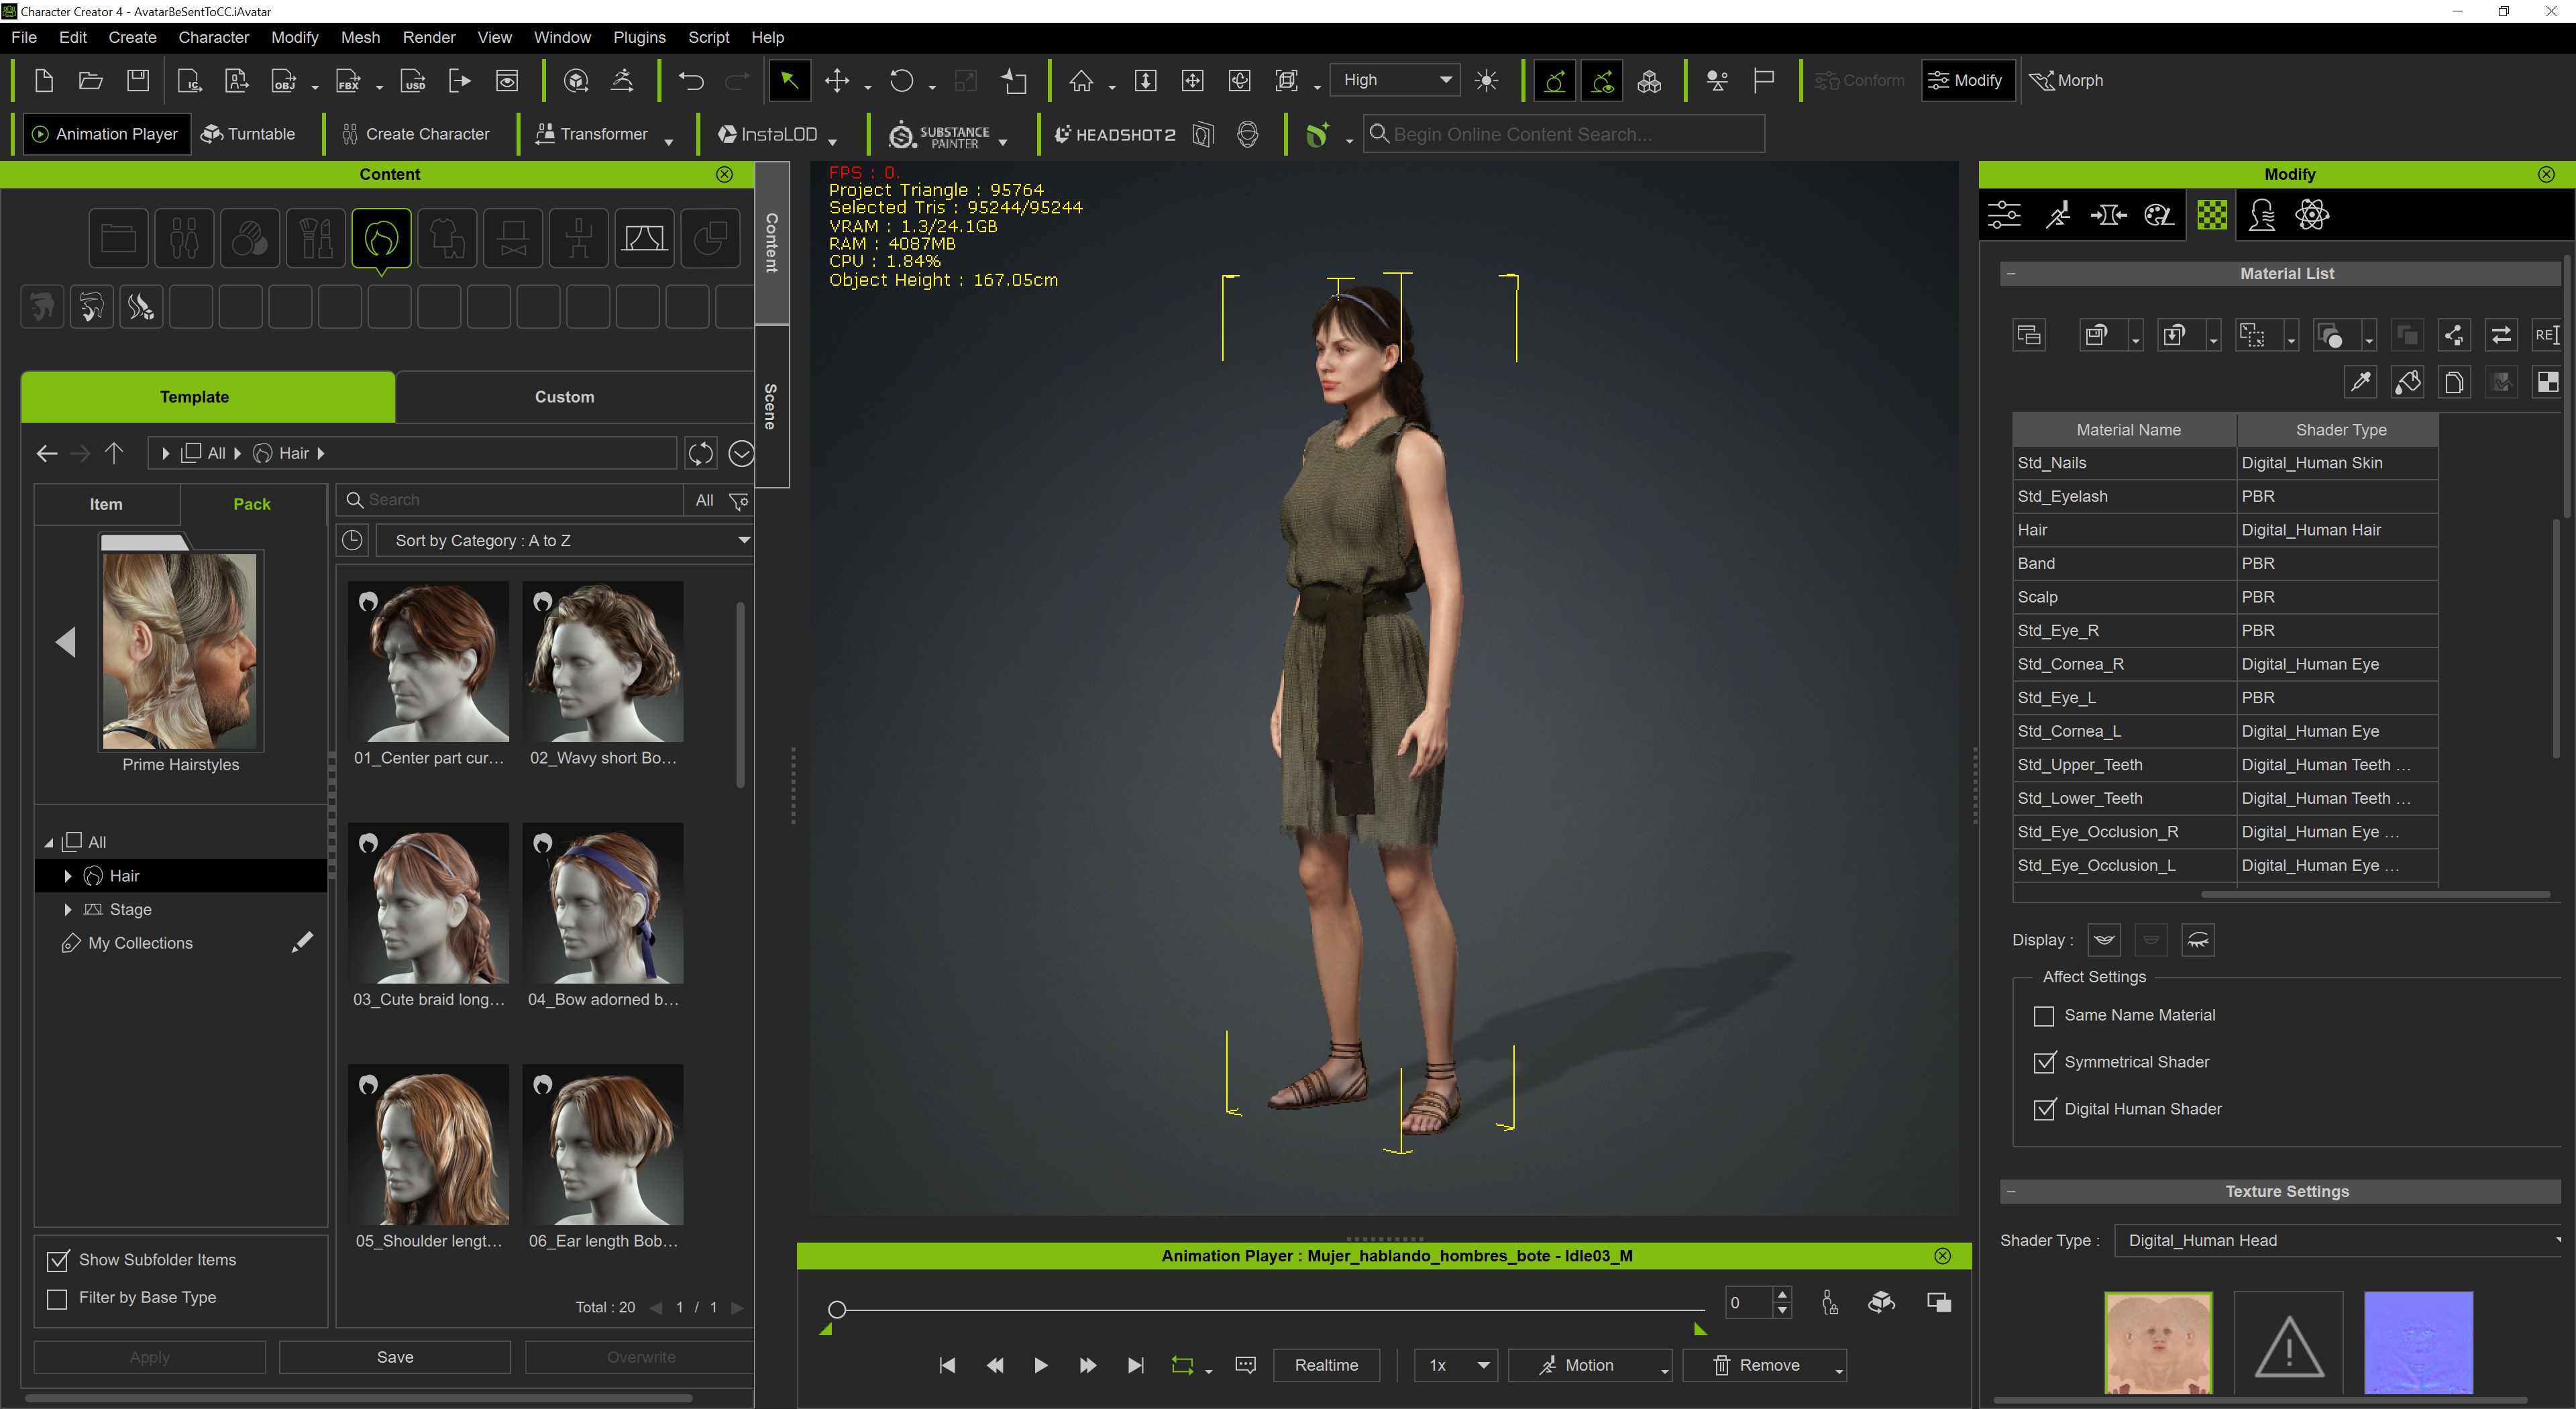Select the Move tool icon
Viewport: 2576px width, 1409px height.
tap(837, 80)
